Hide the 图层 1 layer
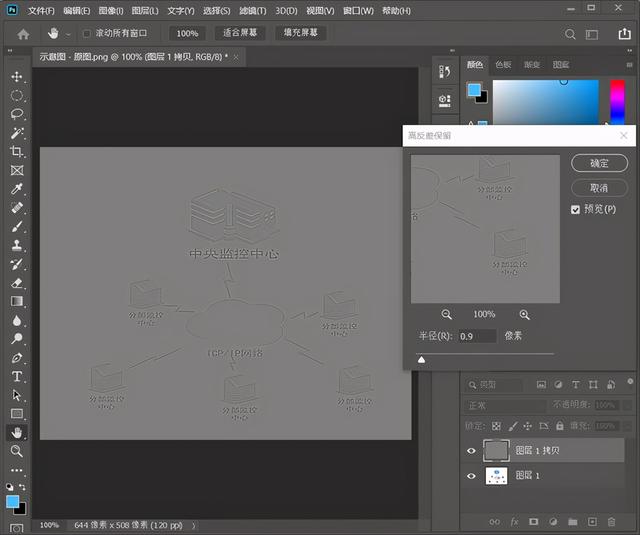 [471, 476]
